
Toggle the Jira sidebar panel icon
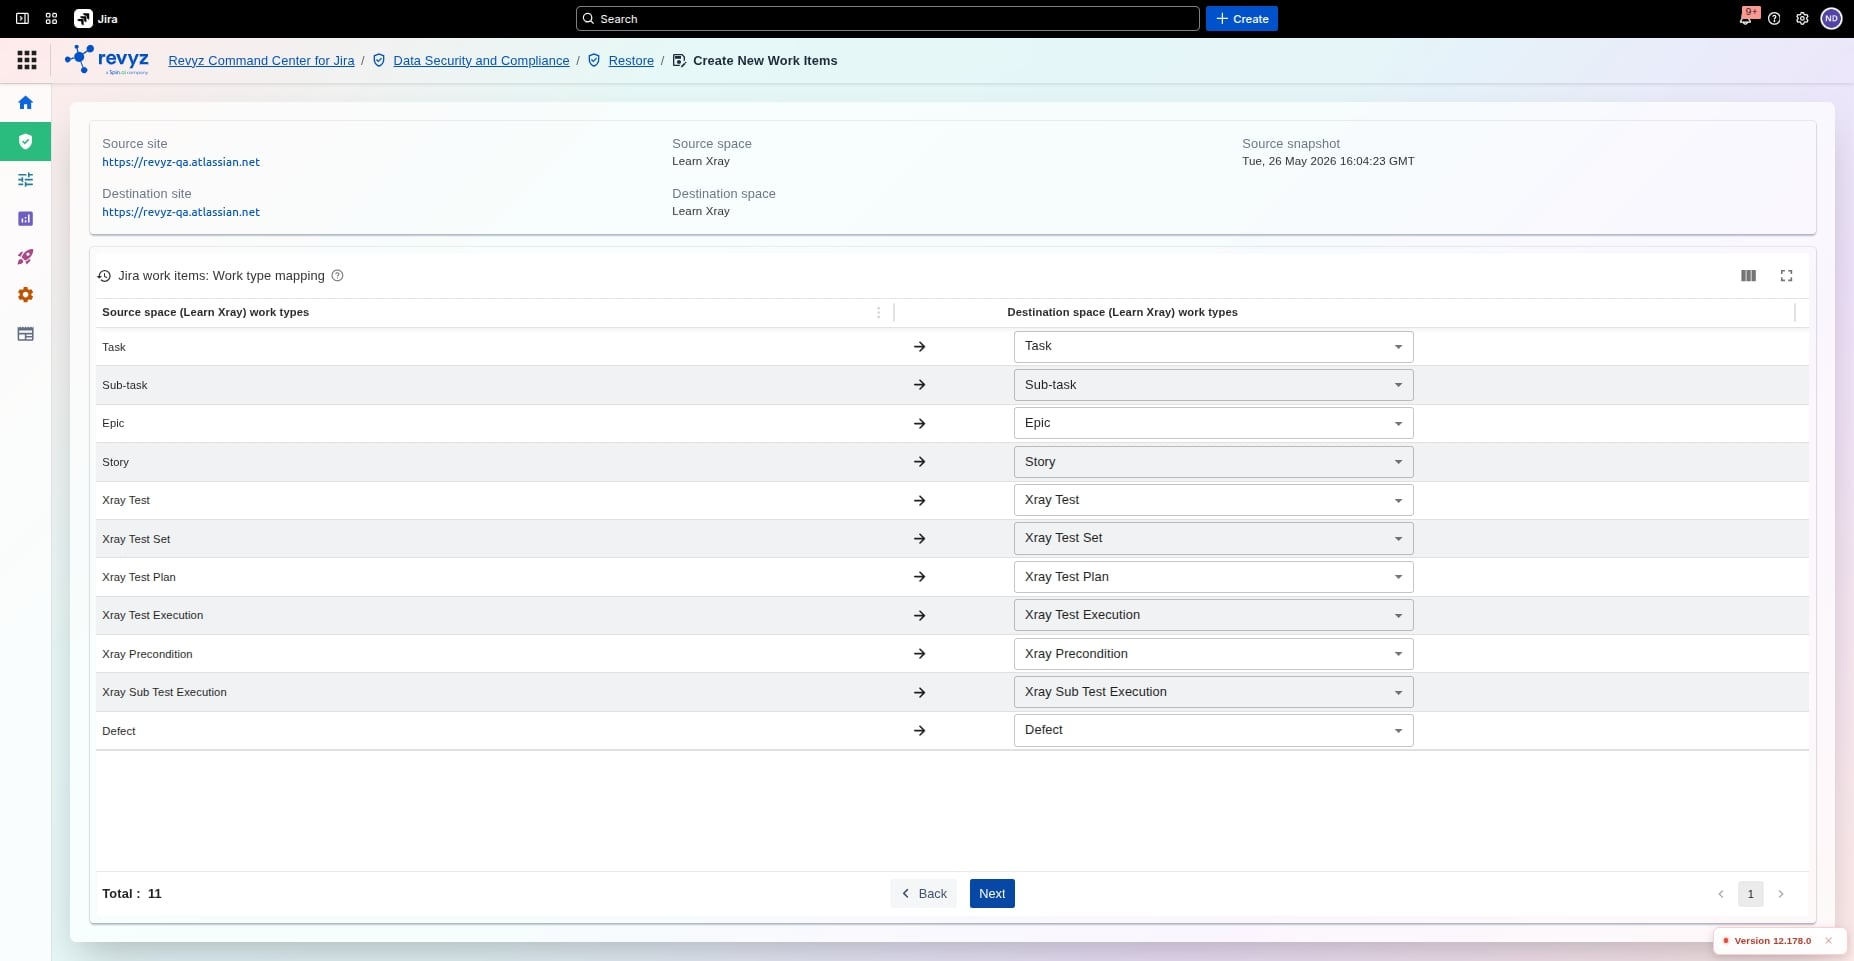pyautogui.click(x=22, y=19)
